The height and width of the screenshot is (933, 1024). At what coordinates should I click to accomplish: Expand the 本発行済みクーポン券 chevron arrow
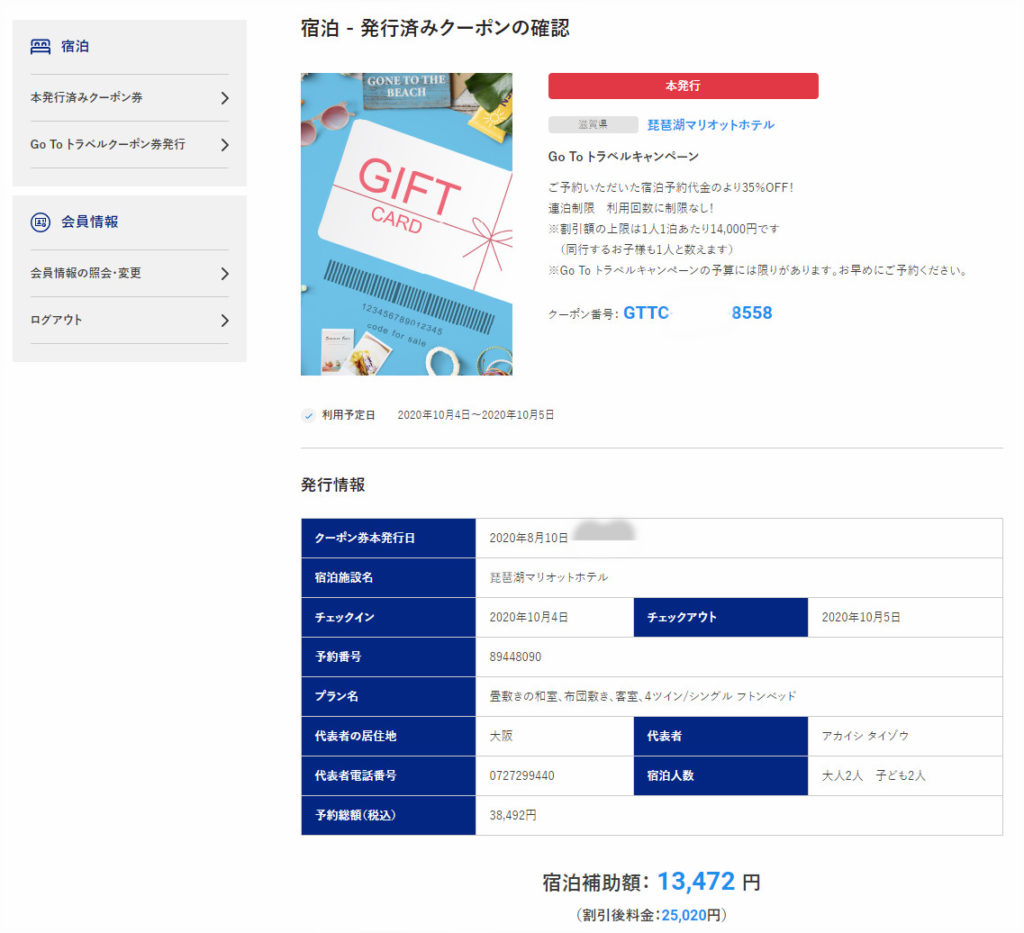click(224, 98)
